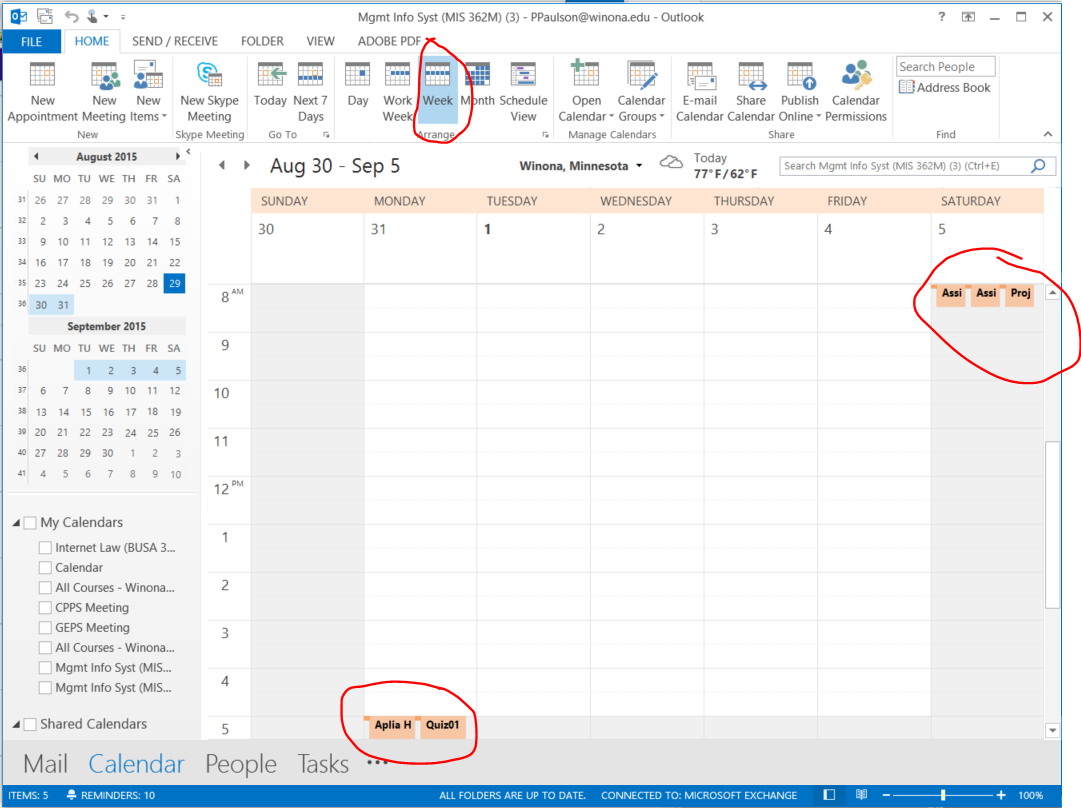Switch to Normal view in status bar
Image resolution: width=1081 pixels, height=808 pixels.
[829, 795]
